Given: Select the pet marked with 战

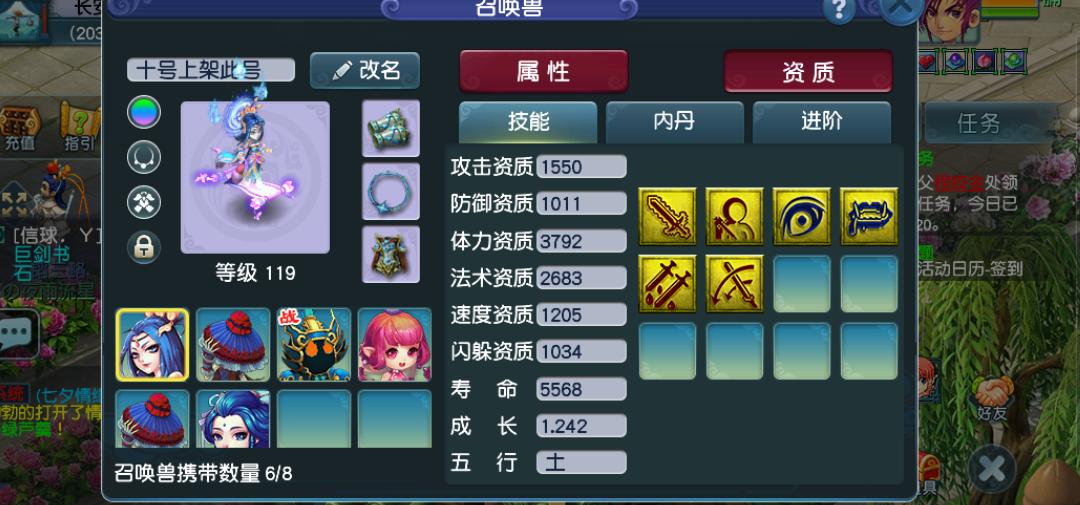Looking at the screenshot, I should click(314, 344).
